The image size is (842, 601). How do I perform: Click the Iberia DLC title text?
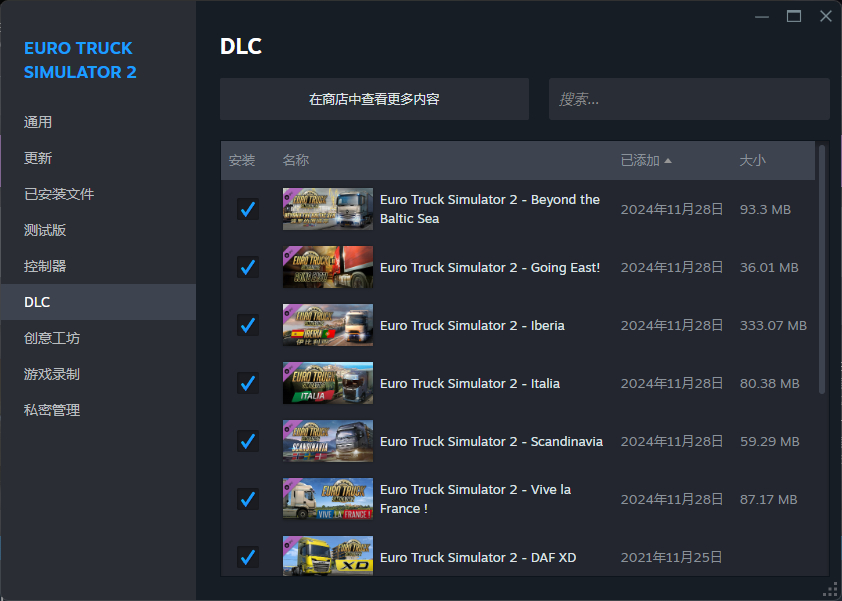point(472,325)
